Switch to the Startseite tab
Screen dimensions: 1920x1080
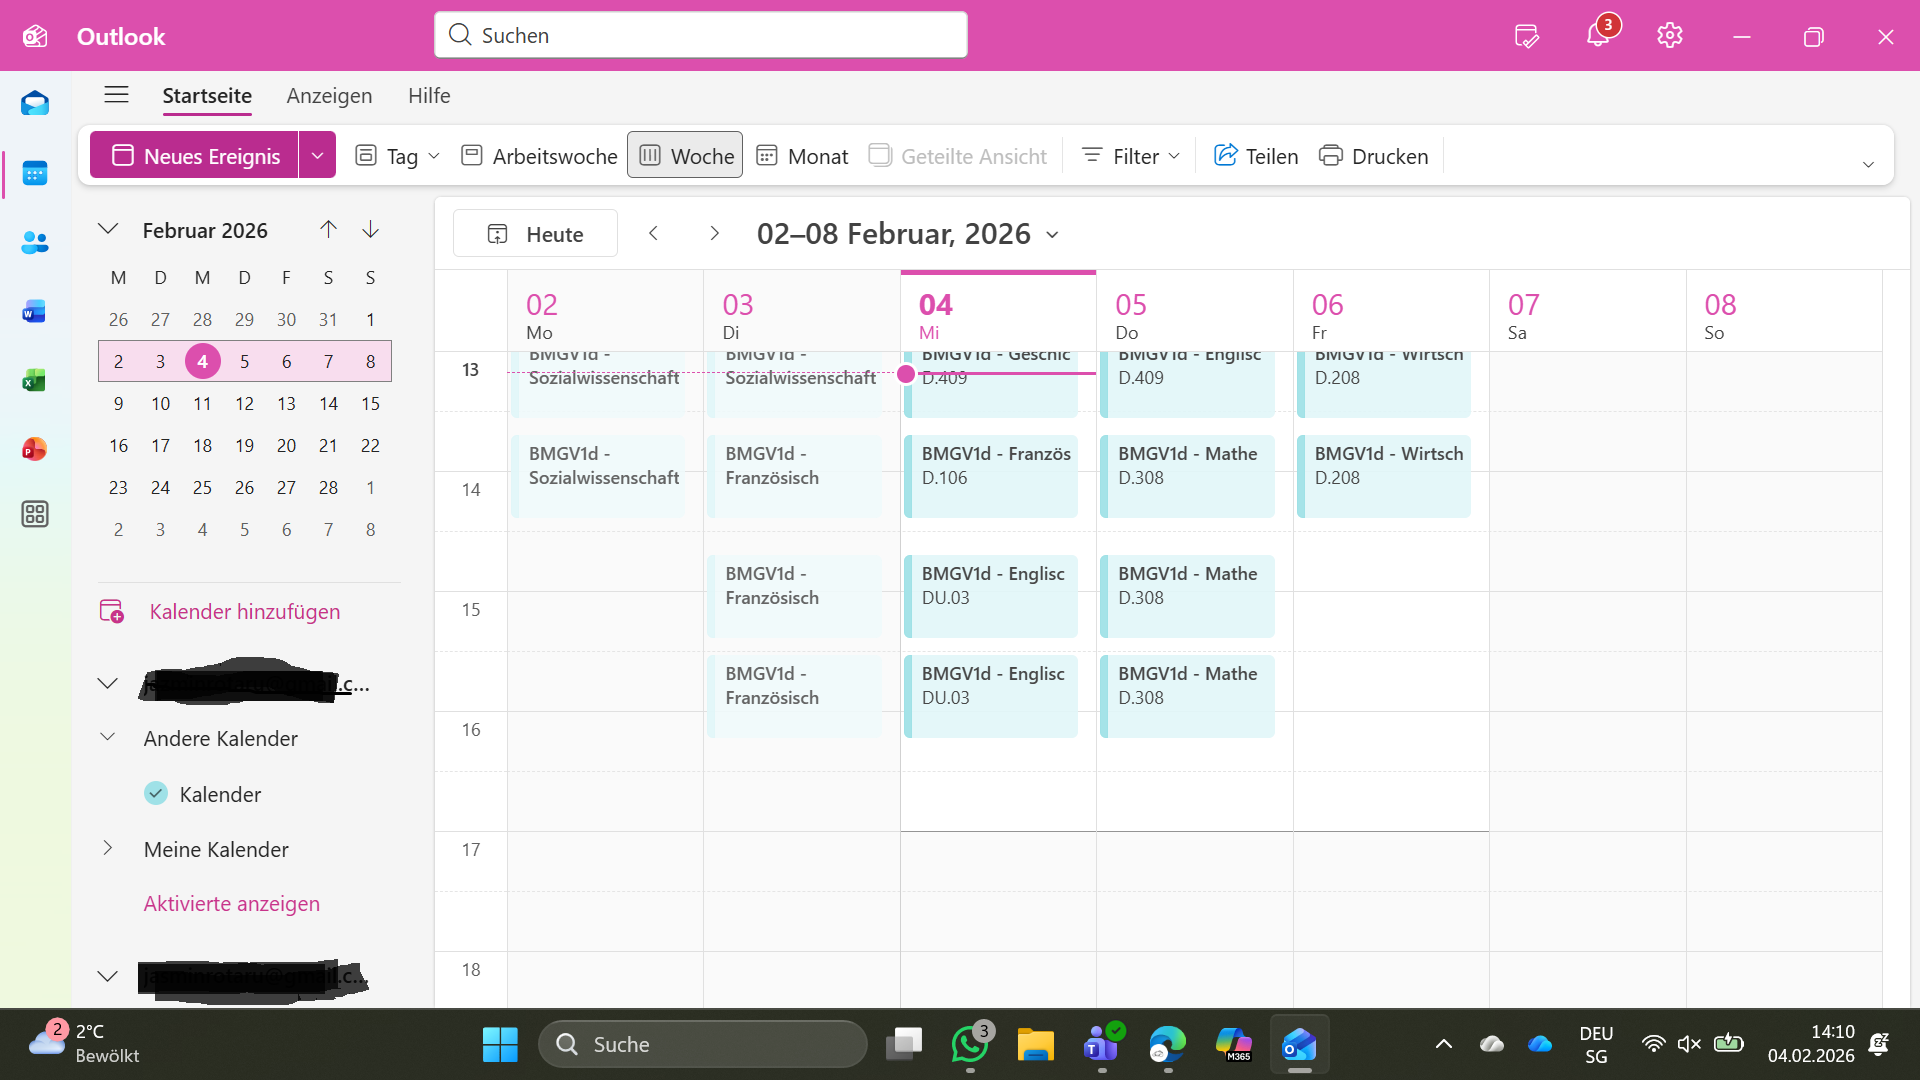[x=207, y=95]
